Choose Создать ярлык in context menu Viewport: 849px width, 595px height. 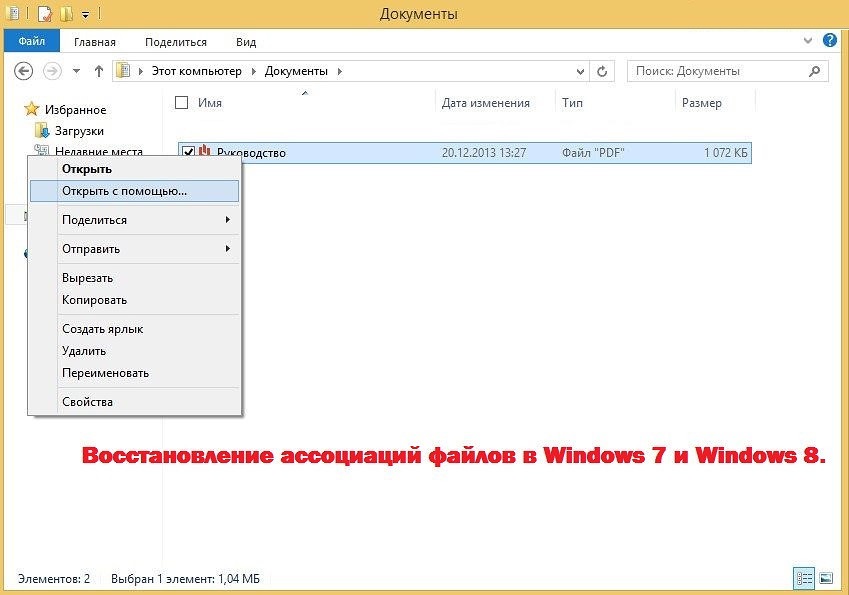pos(134,329)
